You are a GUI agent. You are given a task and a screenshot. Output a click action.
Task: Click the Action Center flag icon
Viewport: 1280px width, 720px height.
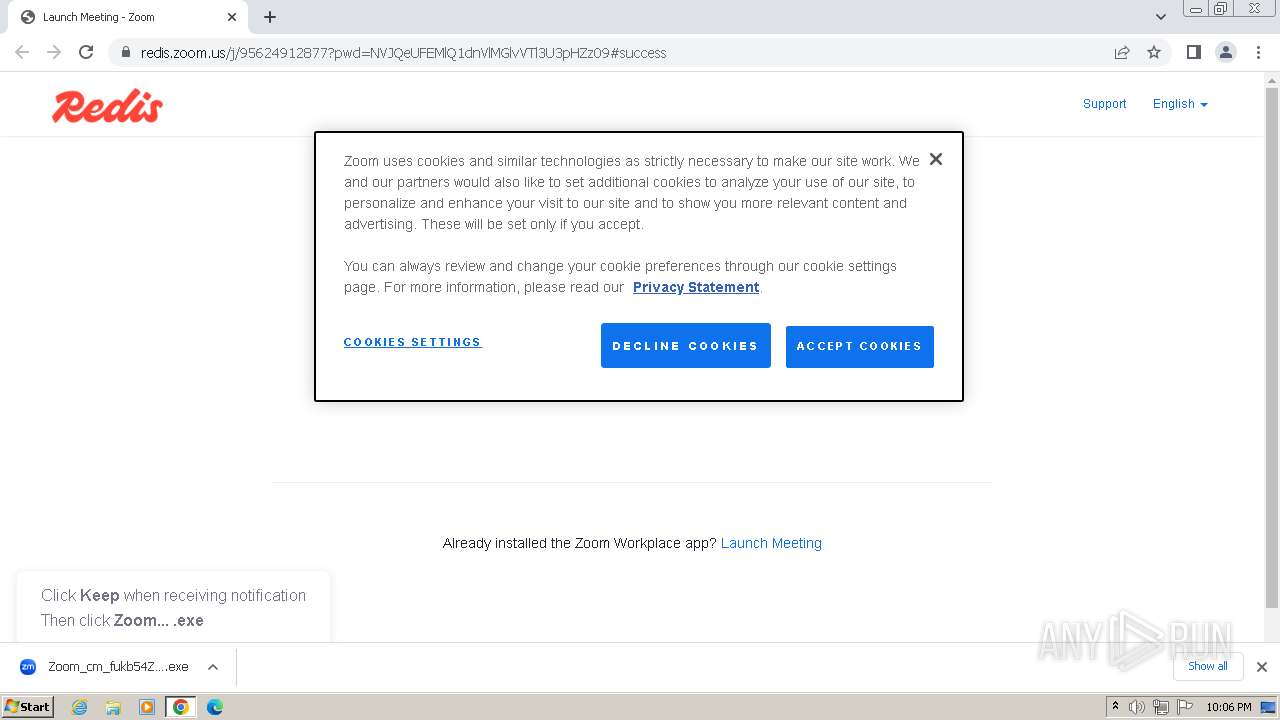pos(1184,707)
